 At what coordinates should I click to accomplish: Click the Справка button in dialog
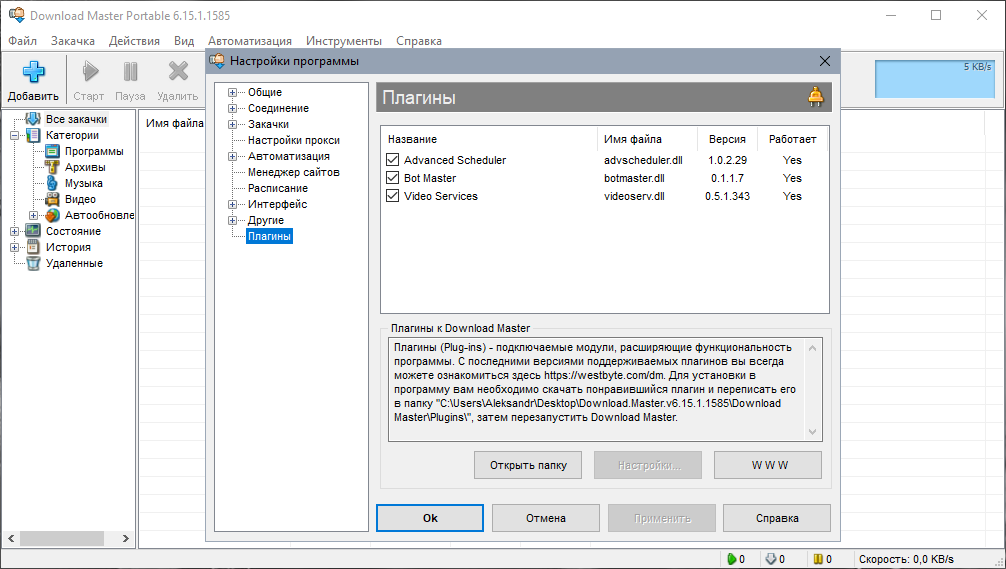[x=777, y=518]
